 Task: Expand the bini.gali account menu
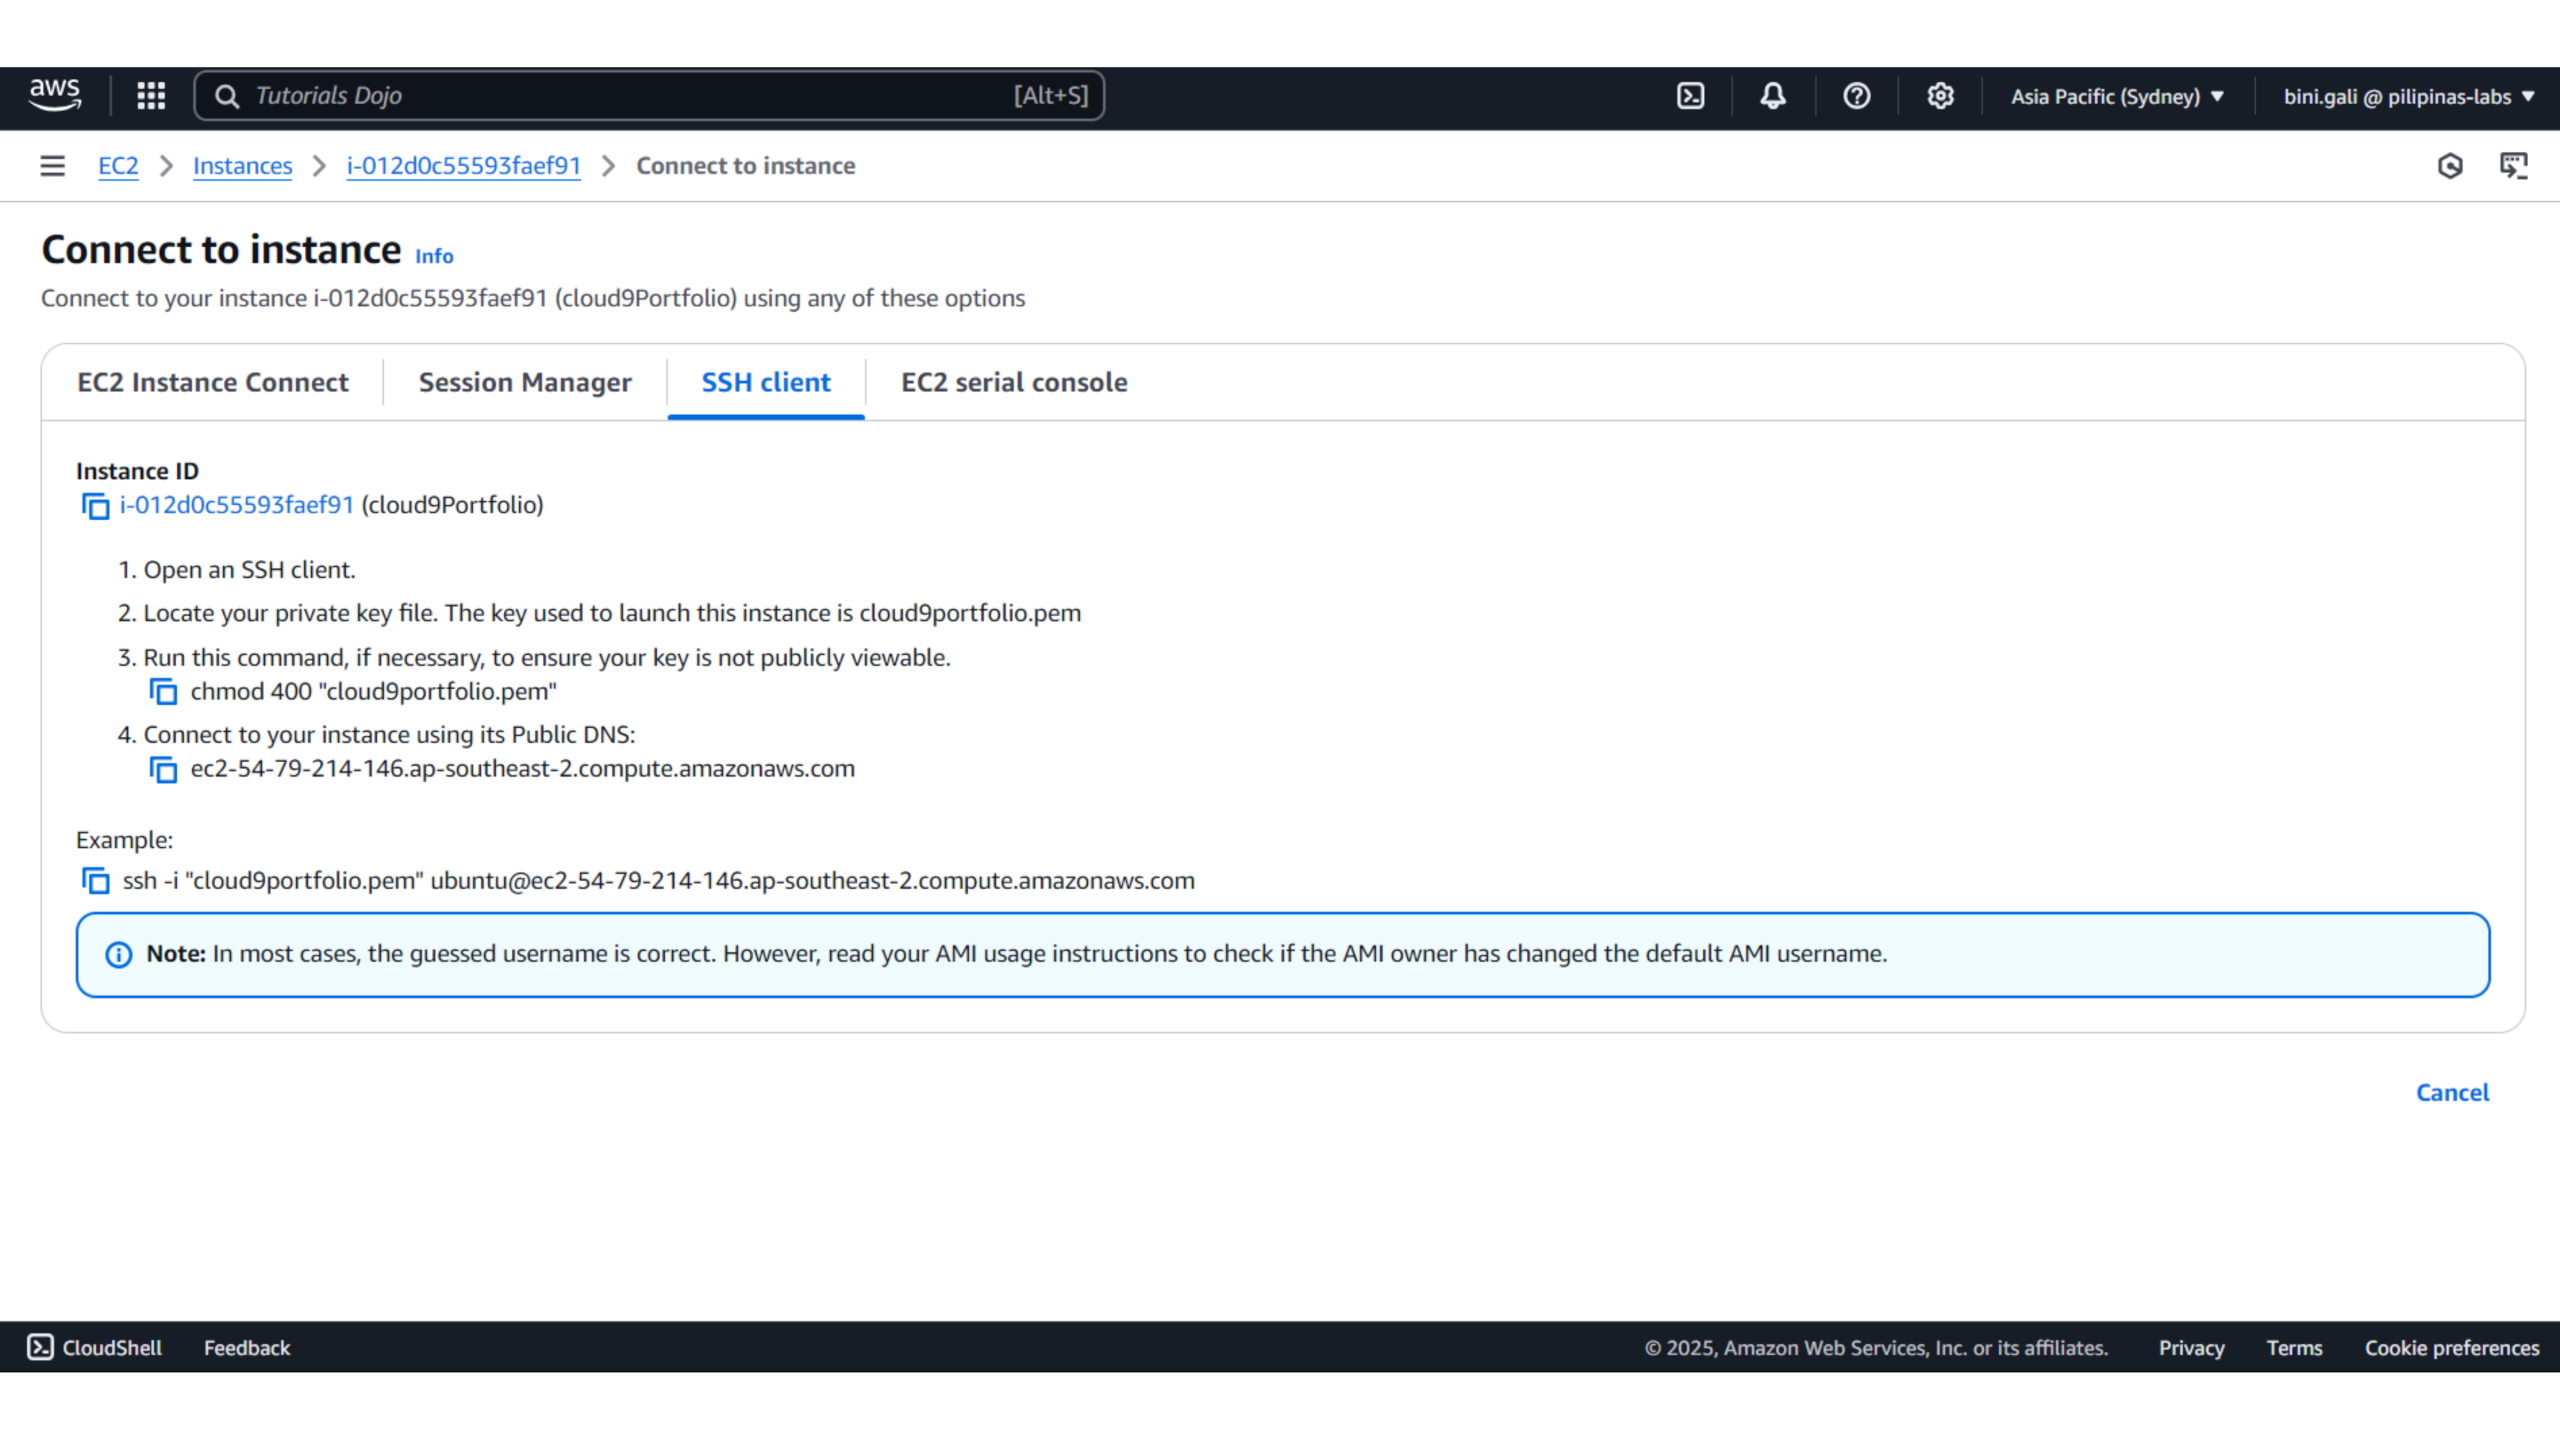[x=2408, y=97]
